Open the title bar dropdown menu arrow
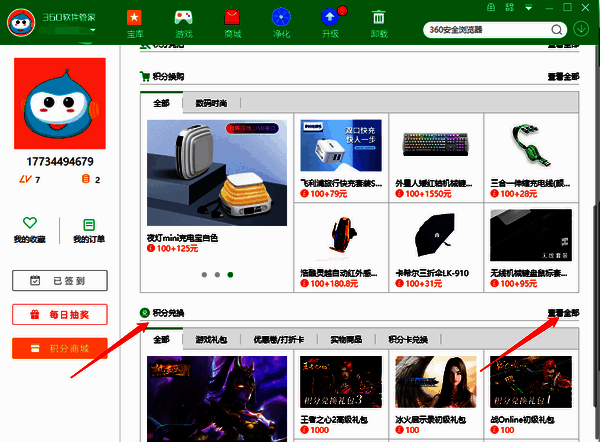Screen dimensions: 600x442 point(528,8)
